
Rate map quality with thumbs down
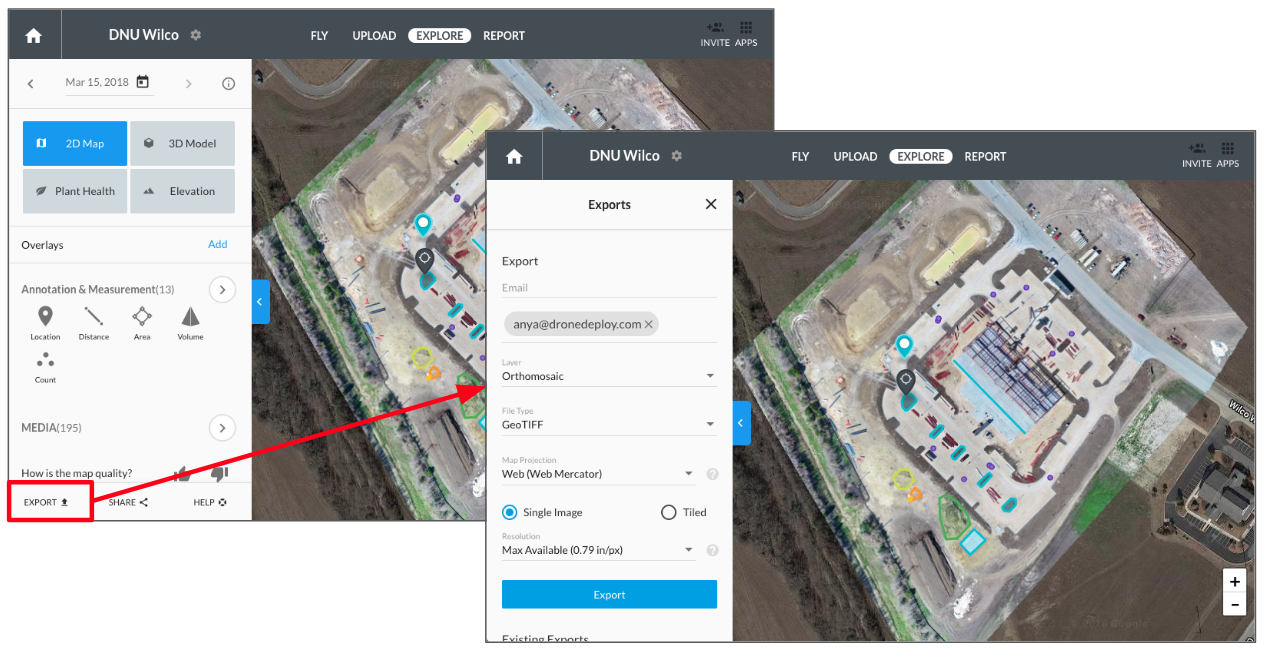coord(220,474)
